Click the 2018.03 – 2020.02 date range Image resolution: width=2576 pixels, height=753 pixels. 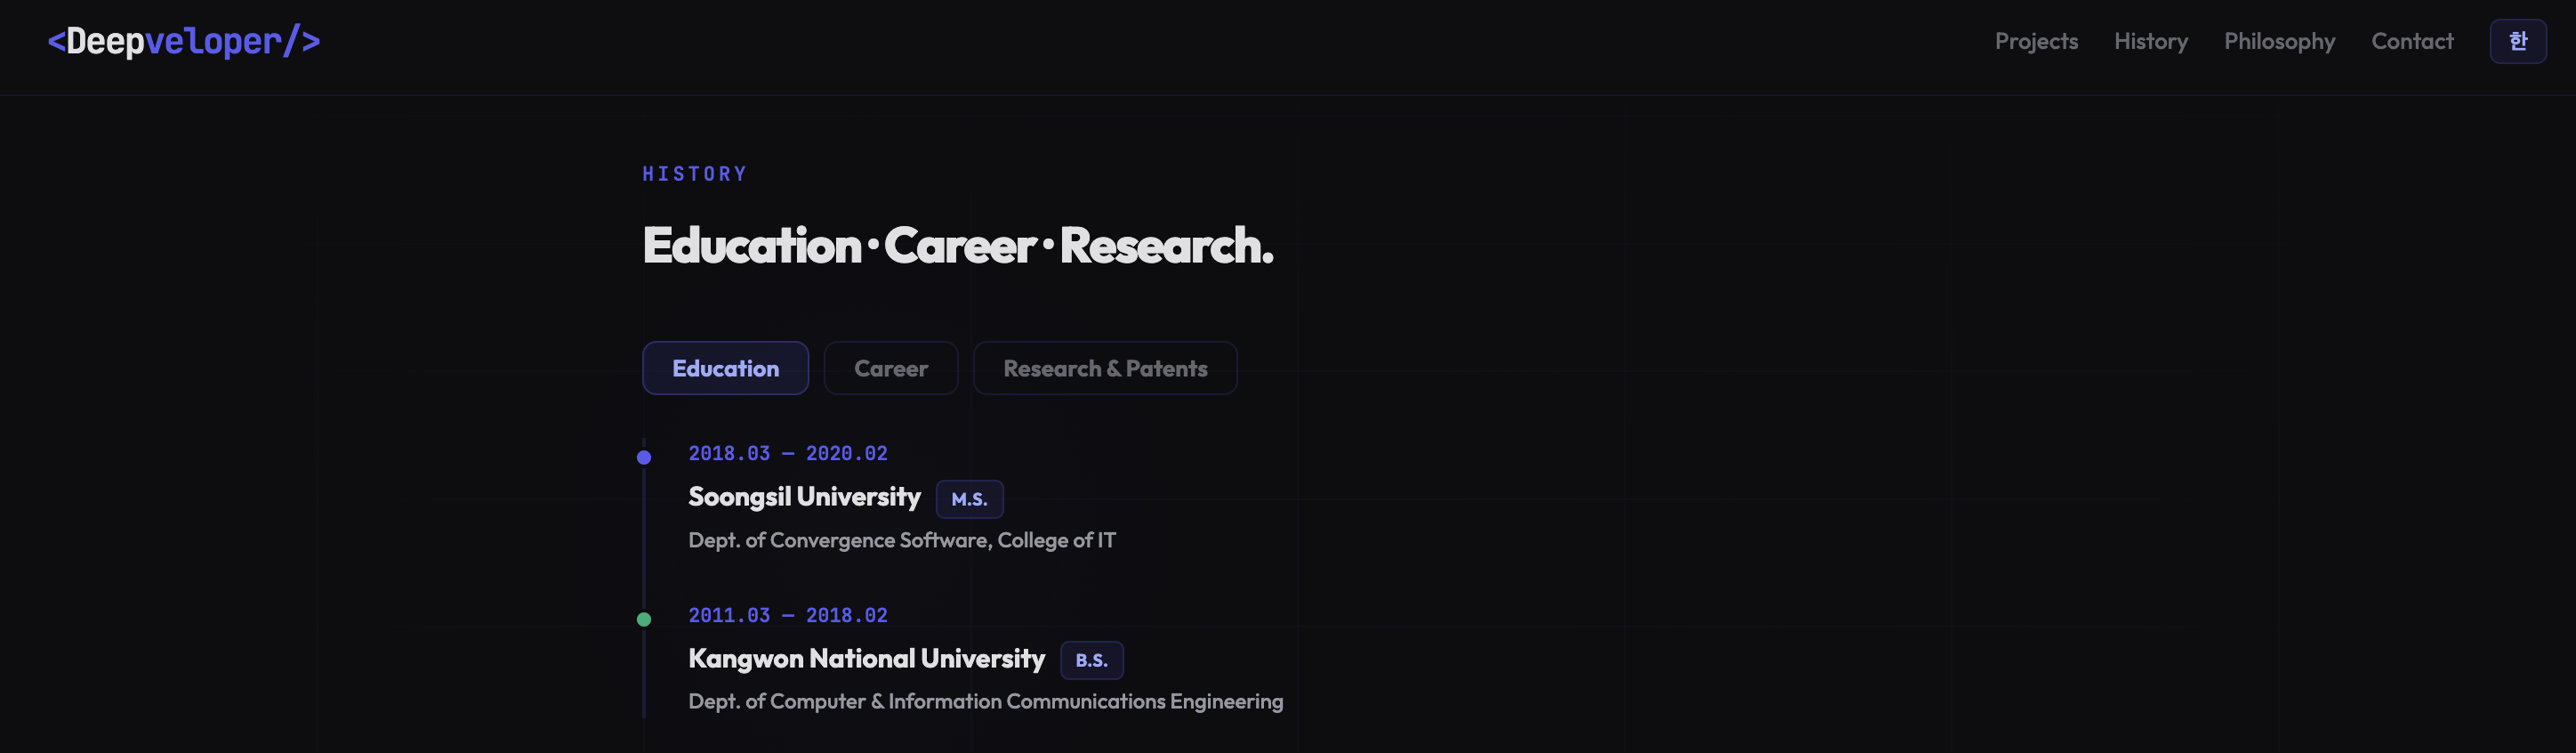click(x=787, y=453)
